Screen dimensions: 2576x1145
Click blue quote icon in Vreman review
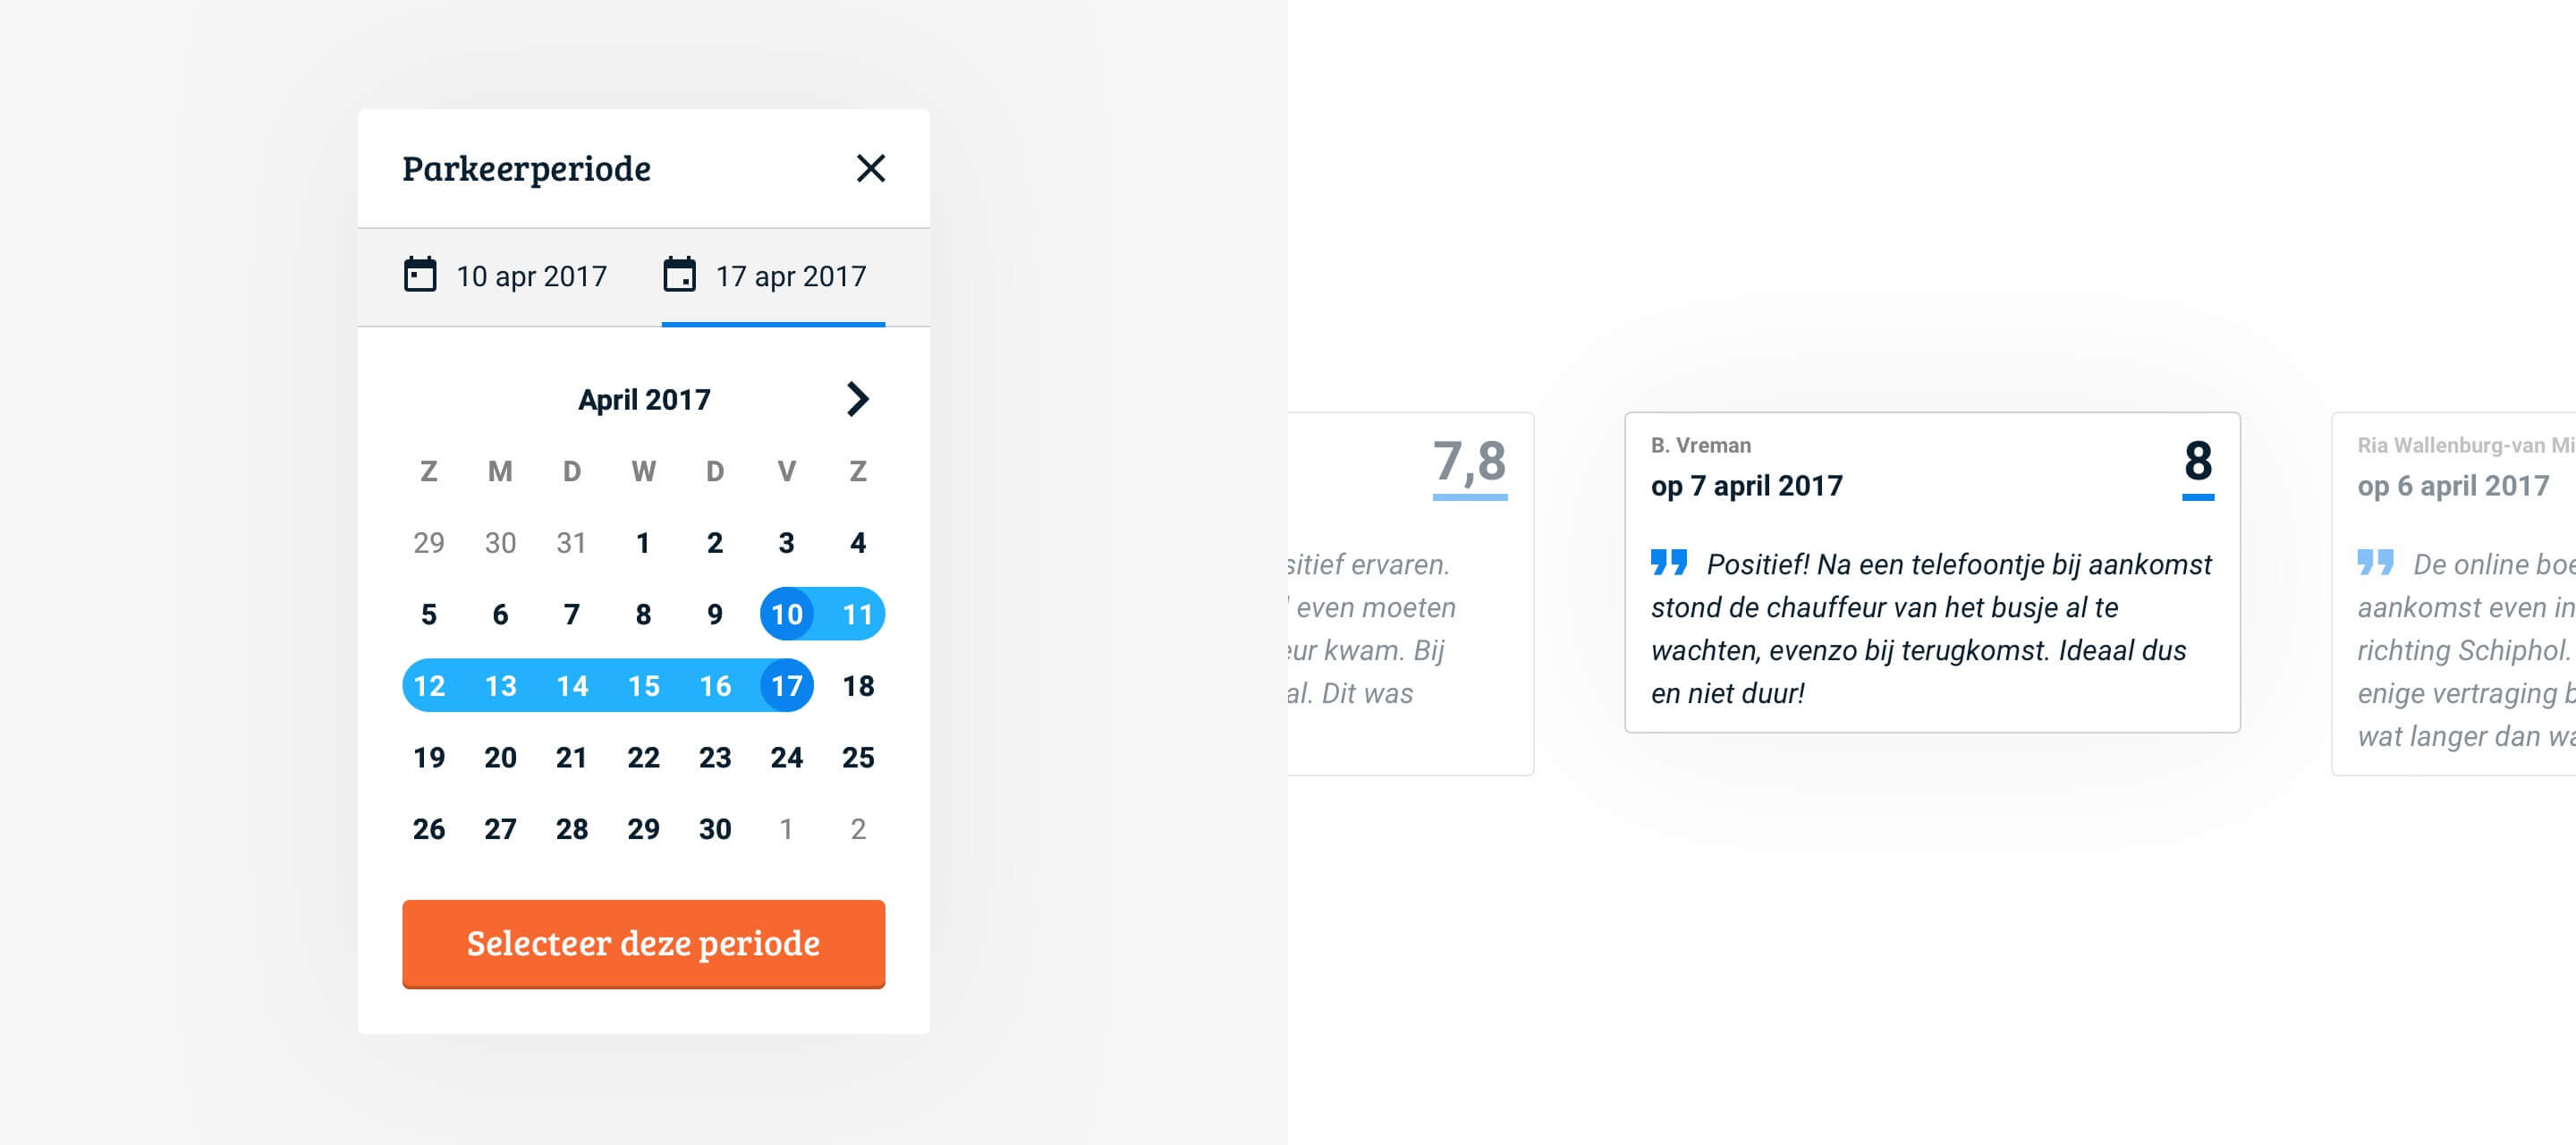tap(1668, 562)
